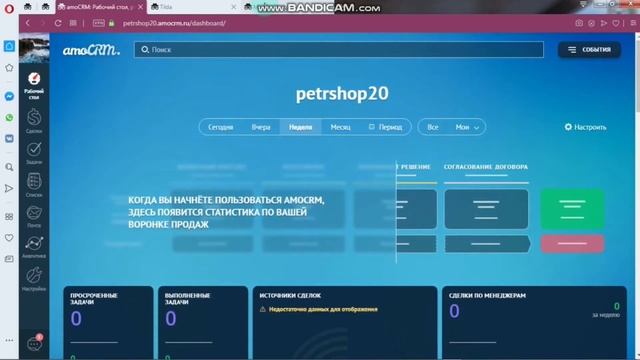
Task: Select the Сегодня period filter
Action: click(220, 127)
